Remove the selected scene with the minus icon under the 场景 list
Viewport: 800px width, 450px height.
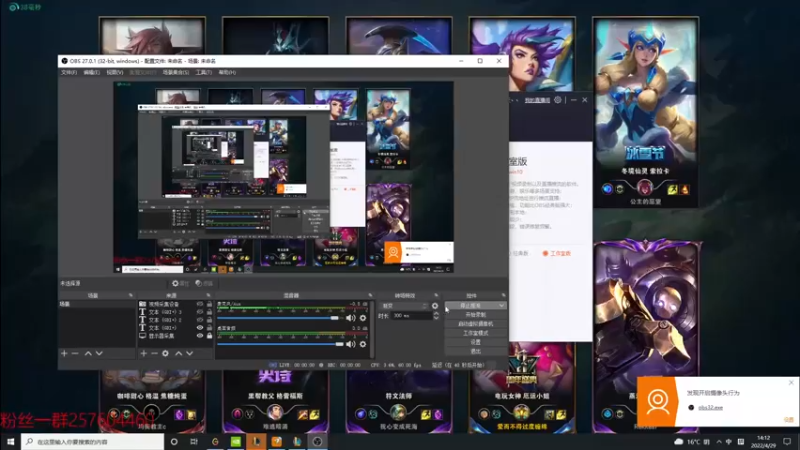pyautogui.click(x=75, y=353)
